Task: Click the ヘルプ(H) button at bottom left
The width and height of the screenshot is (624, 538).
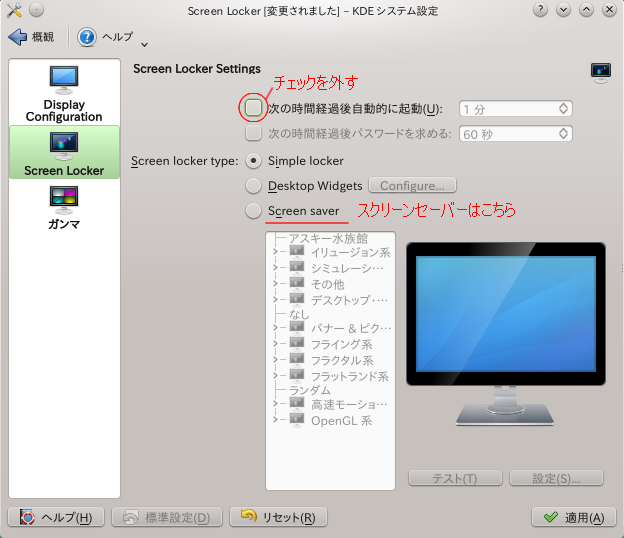Action: coord(56,517)
